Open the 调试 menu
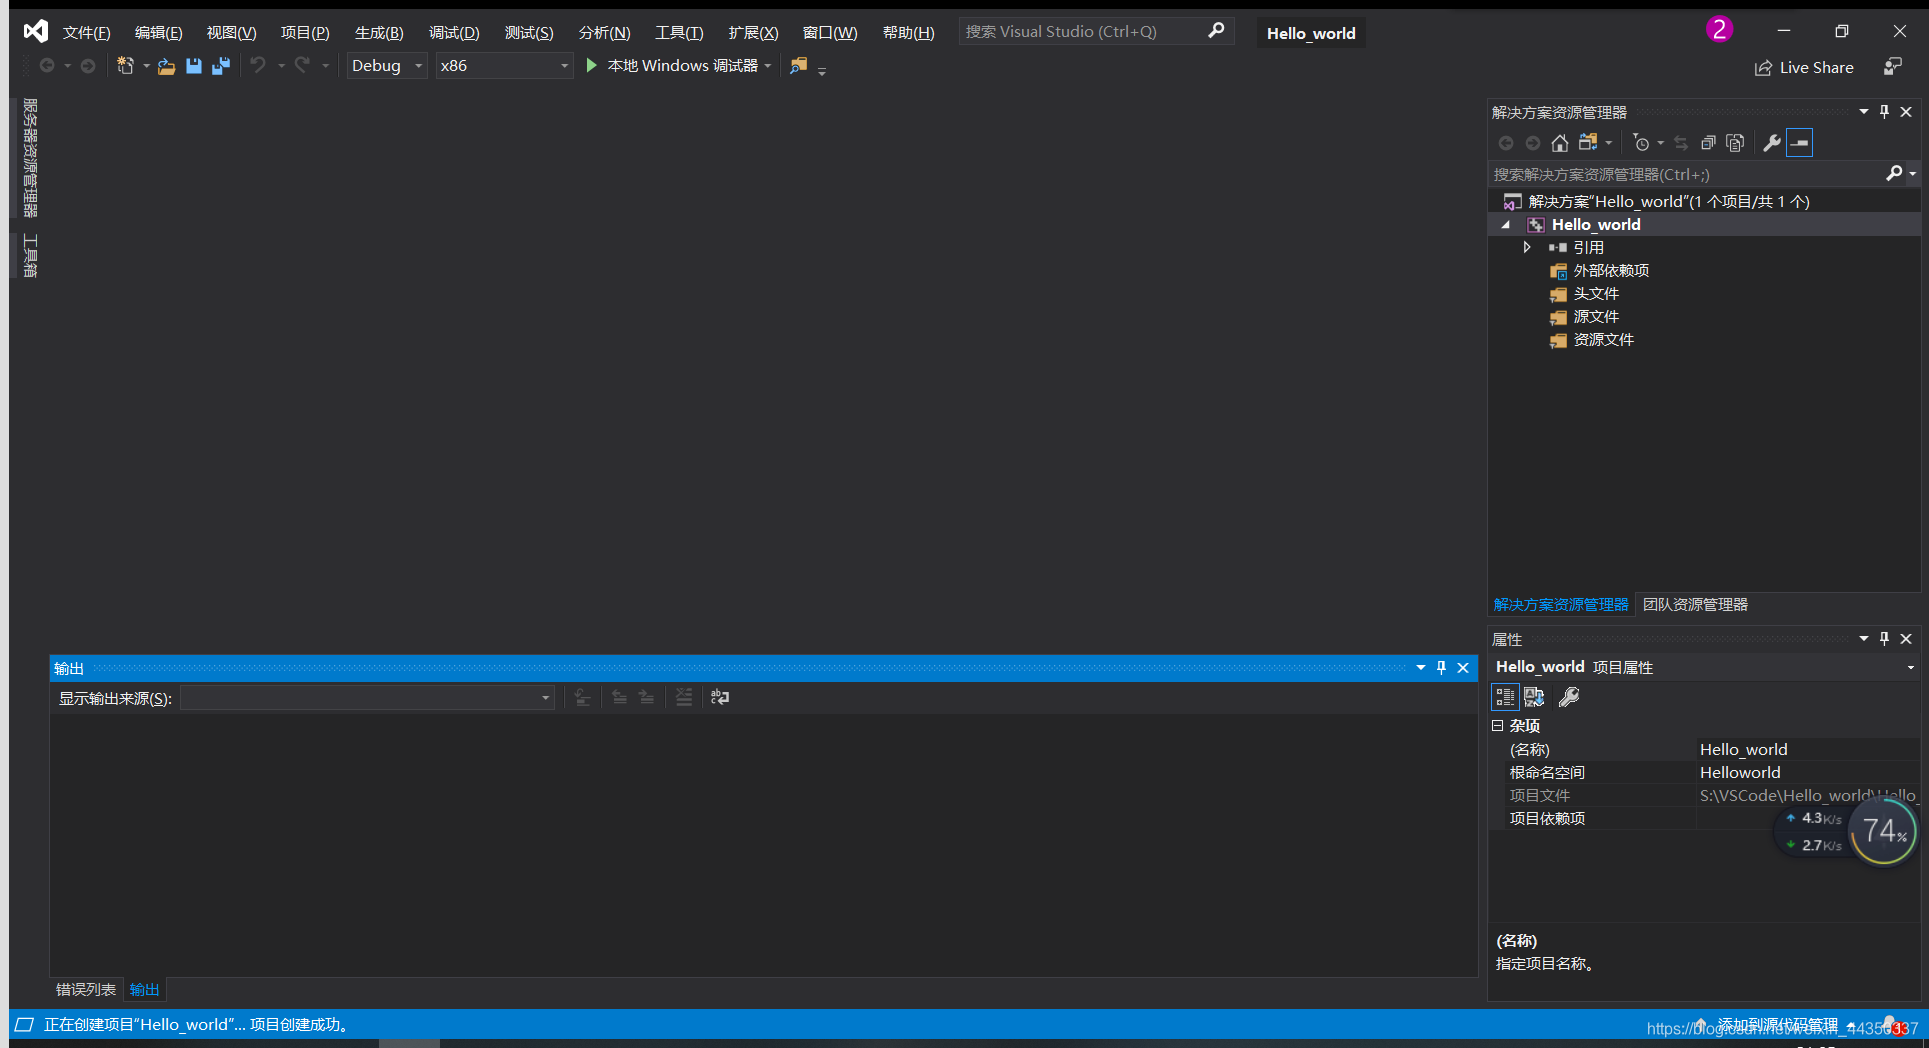 [454, 32]
